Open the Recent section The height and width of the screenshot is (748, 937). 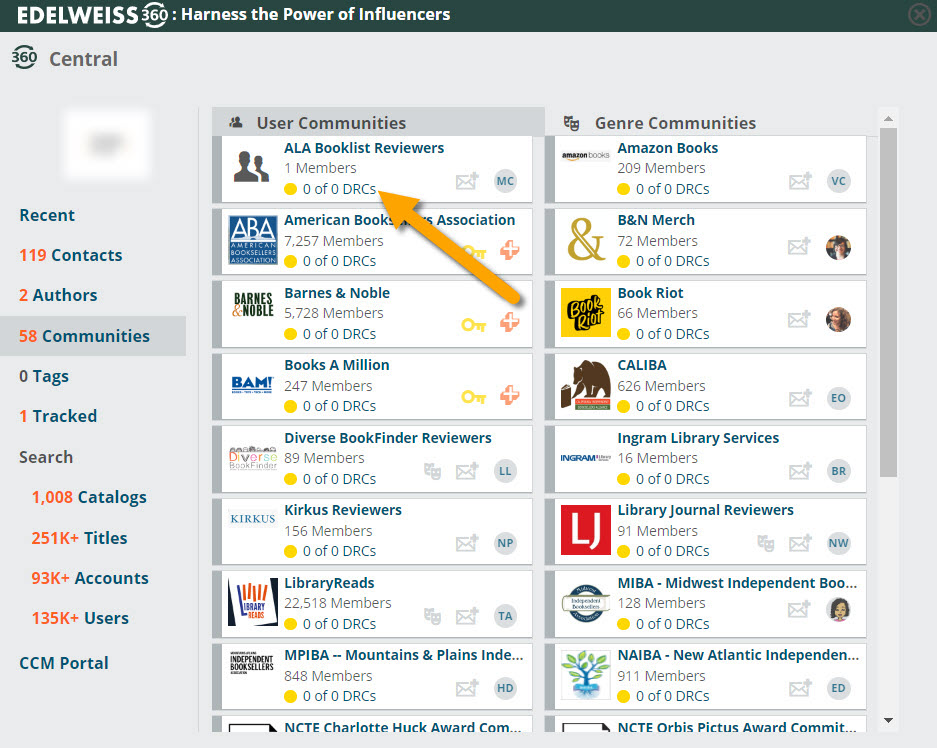pyautogui.click(x=47, y=215)
